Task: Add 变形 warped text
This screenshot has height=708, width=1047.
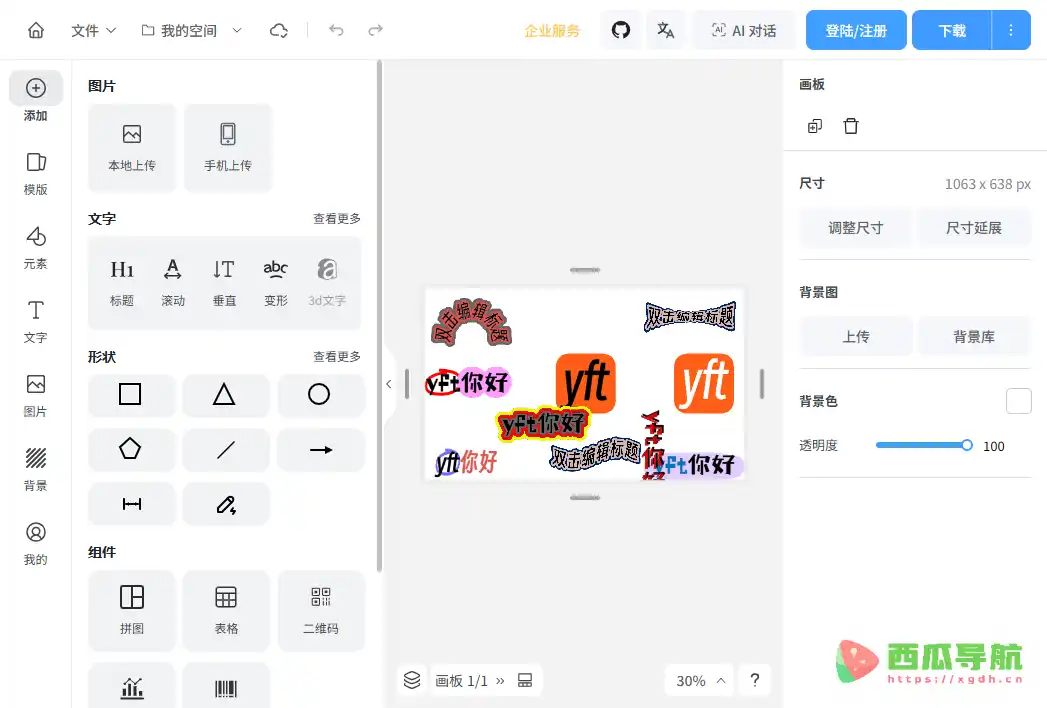Action: 275,283
